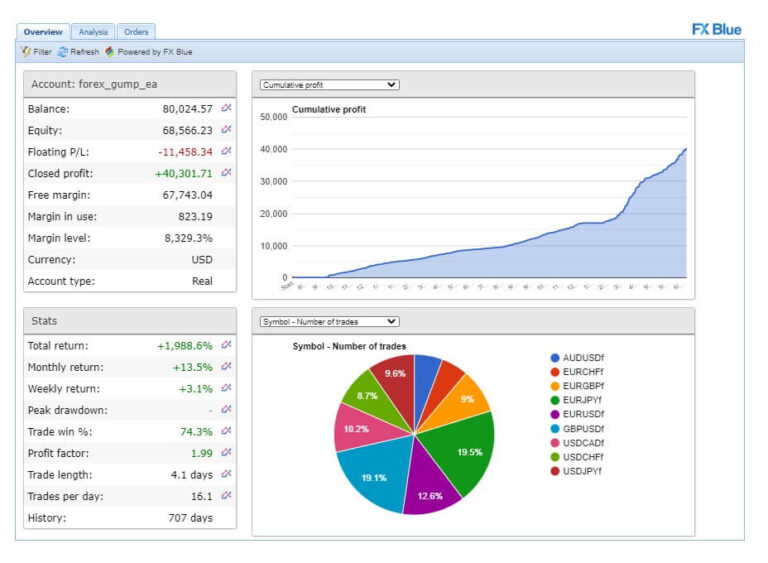Click the FX Blue logo
Viewport: 768px width, 563px height.
717,29
